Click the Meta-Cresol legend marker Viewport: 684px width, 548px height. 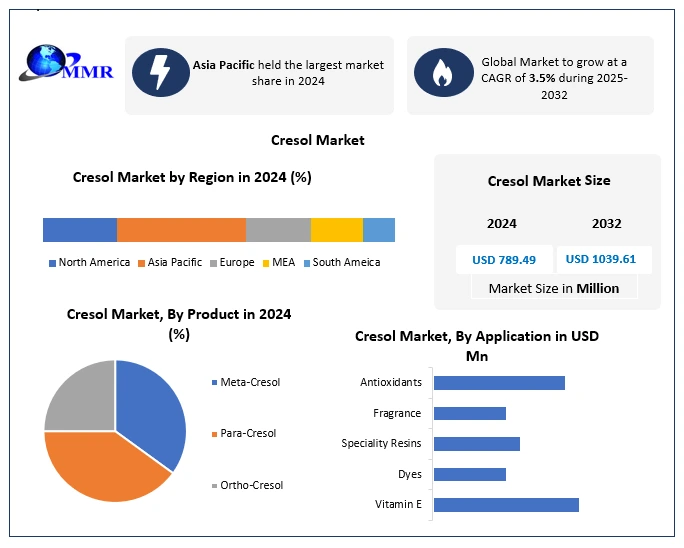coord(214,382)
